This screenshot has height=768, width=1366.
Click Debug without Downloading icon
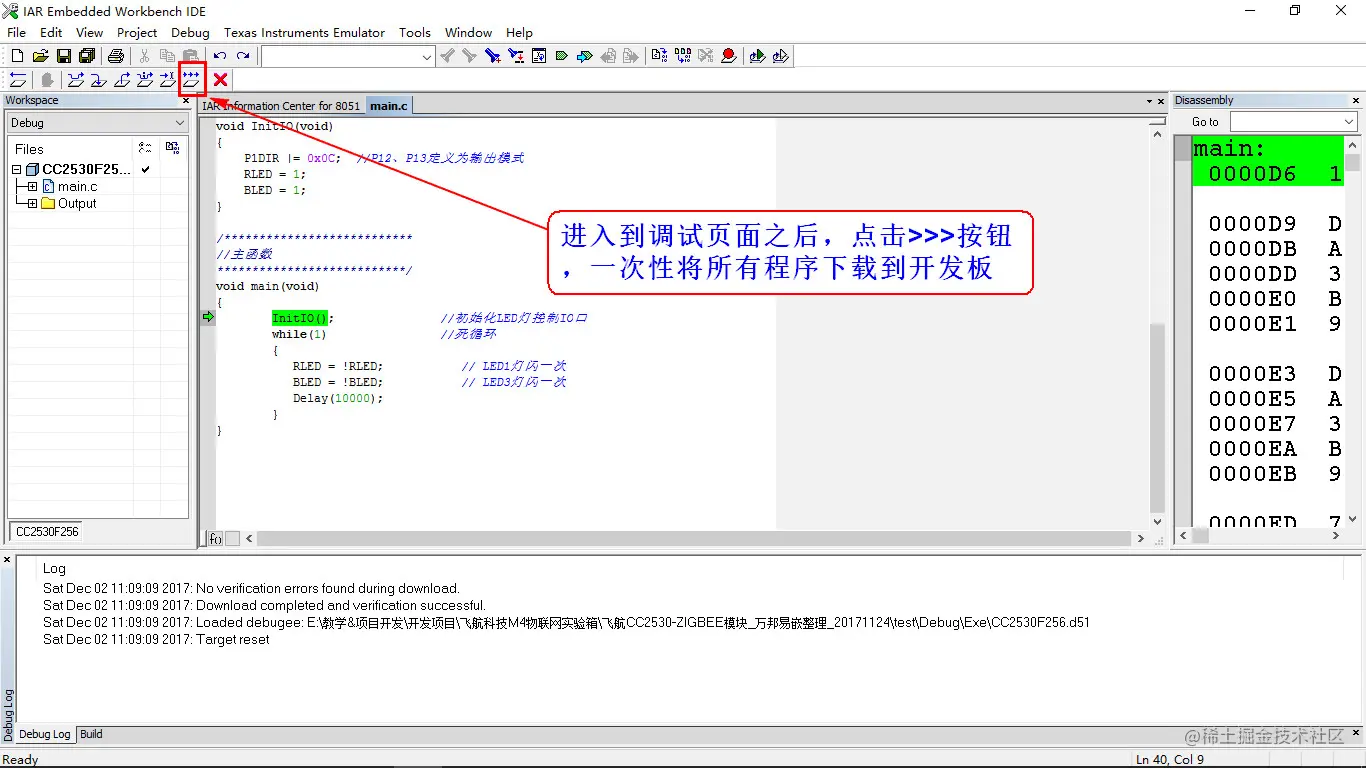click(x=780, y=56)
